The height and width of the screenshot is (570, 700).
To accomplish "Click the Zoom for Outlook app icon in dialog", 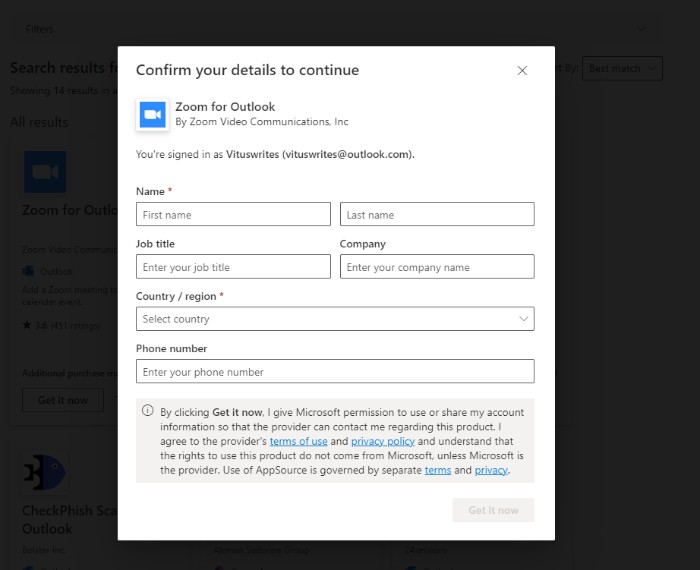I will click(152, 115).
